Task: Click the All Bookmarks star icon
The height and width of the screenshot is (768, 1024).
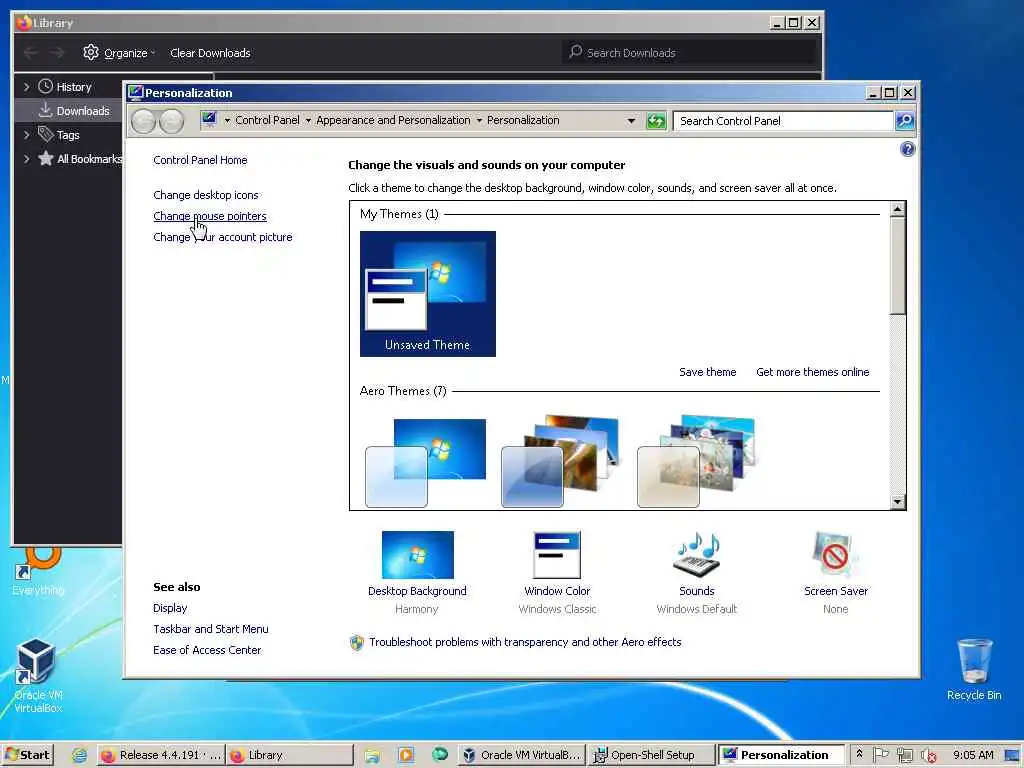Action: tap(45, 158)
